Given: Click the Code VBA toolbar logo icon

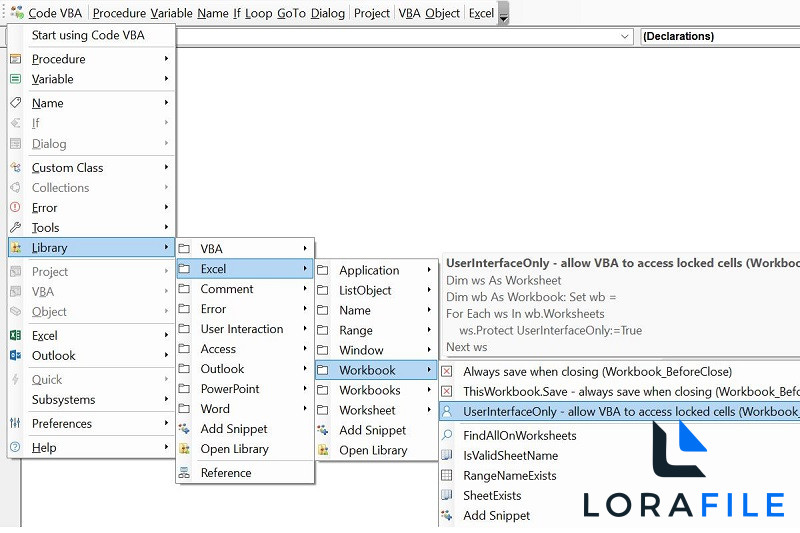Looking at the screenshot, I should [17, 12].
